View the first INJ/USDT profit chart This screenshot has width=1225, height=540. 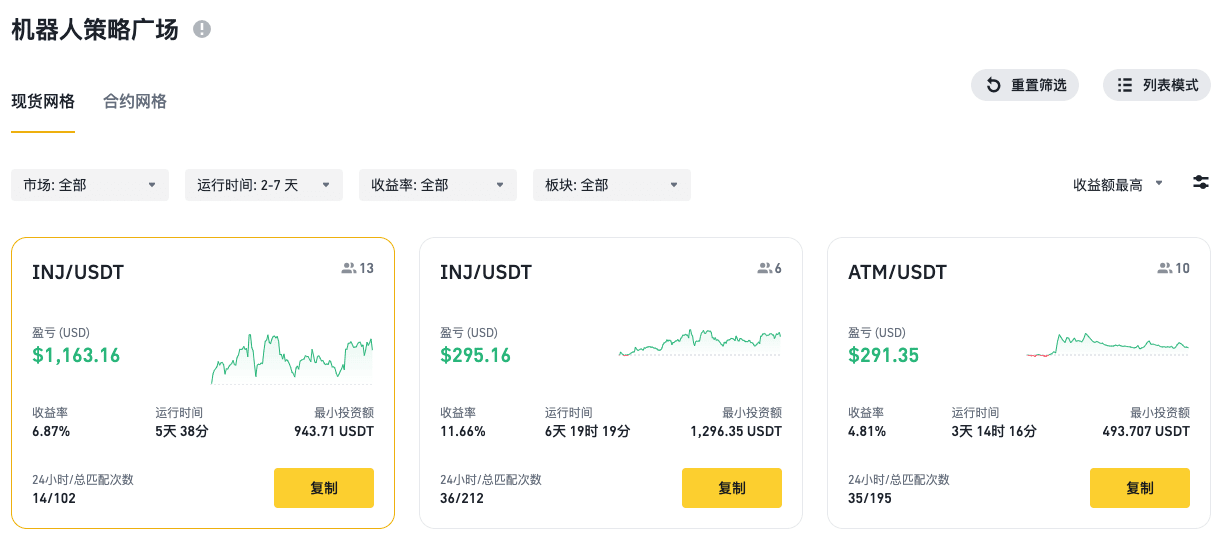(292, 358)
